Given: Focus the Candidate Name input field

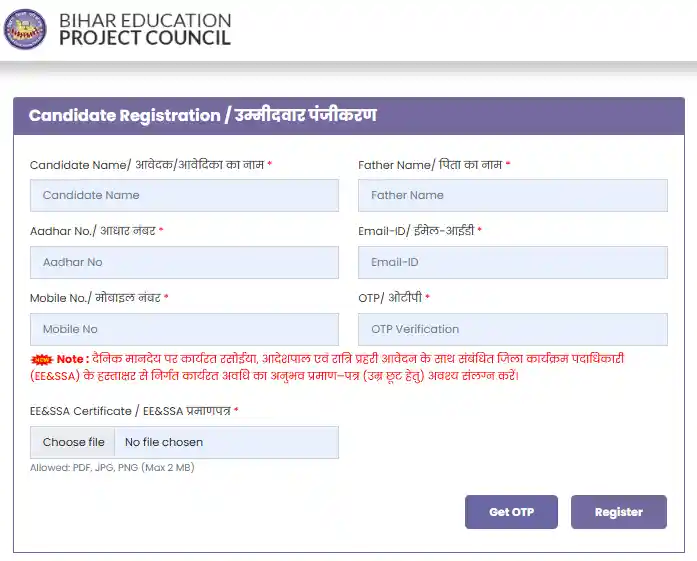Looking at the screenshot, I should tap(184, 195).
